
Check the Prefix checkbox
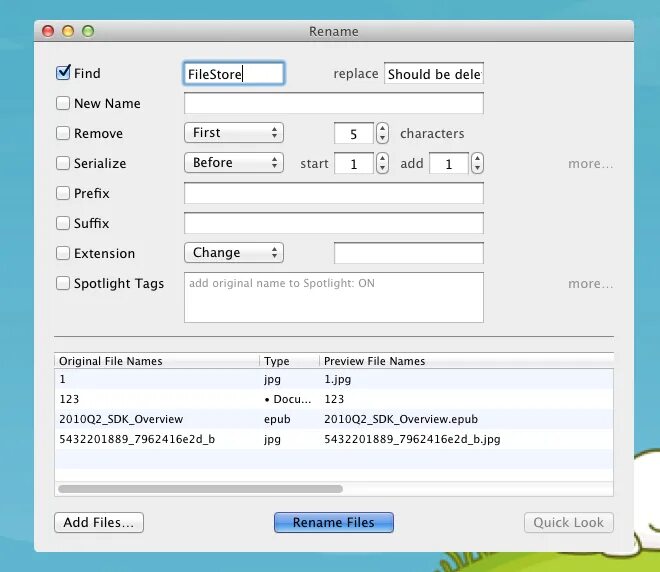(63, 193)
